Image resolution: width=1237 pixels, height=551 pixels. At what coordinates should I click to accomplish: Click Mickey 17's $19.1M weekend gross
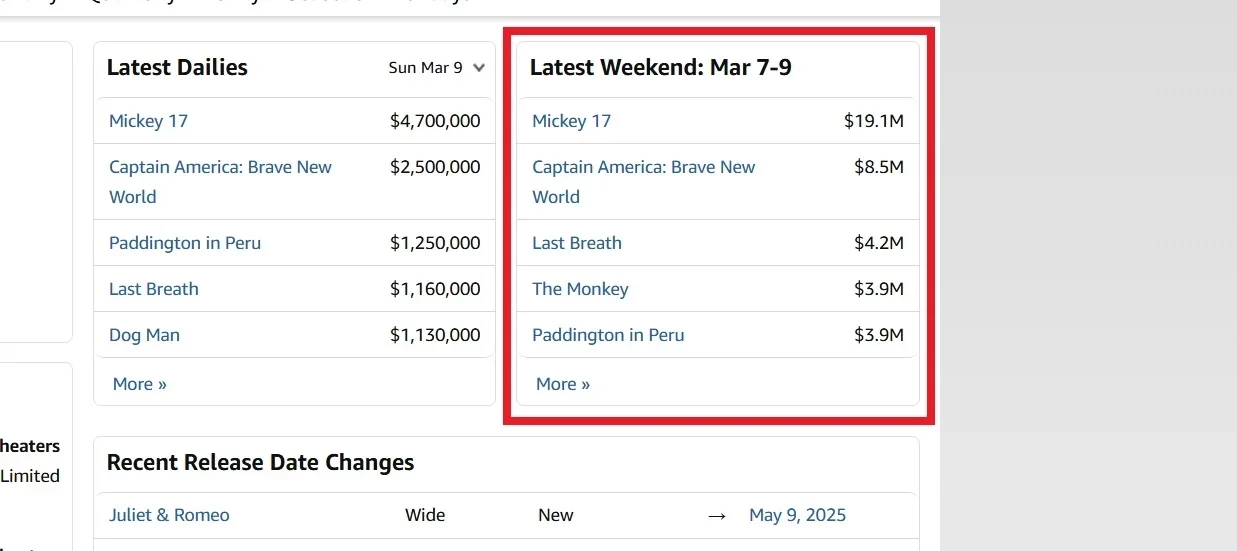pos(874,121)
